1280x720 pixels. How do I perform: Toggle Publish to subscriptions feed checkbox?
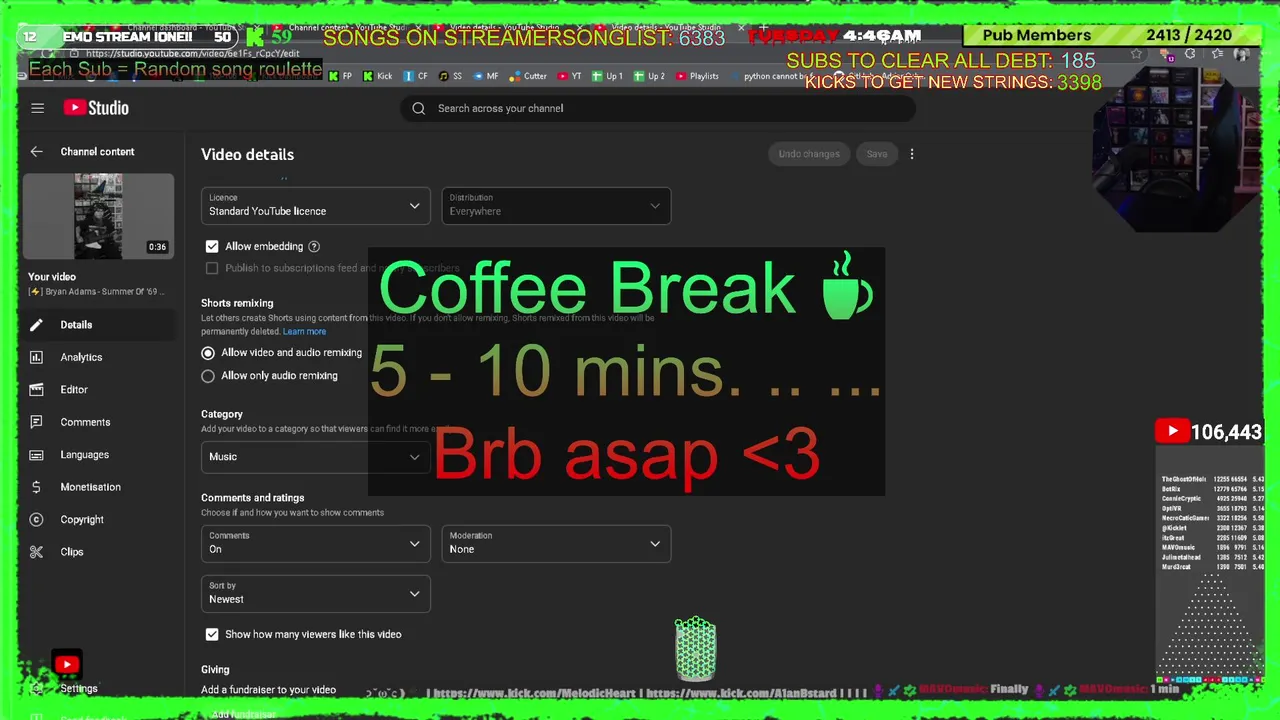click(212, 268)
